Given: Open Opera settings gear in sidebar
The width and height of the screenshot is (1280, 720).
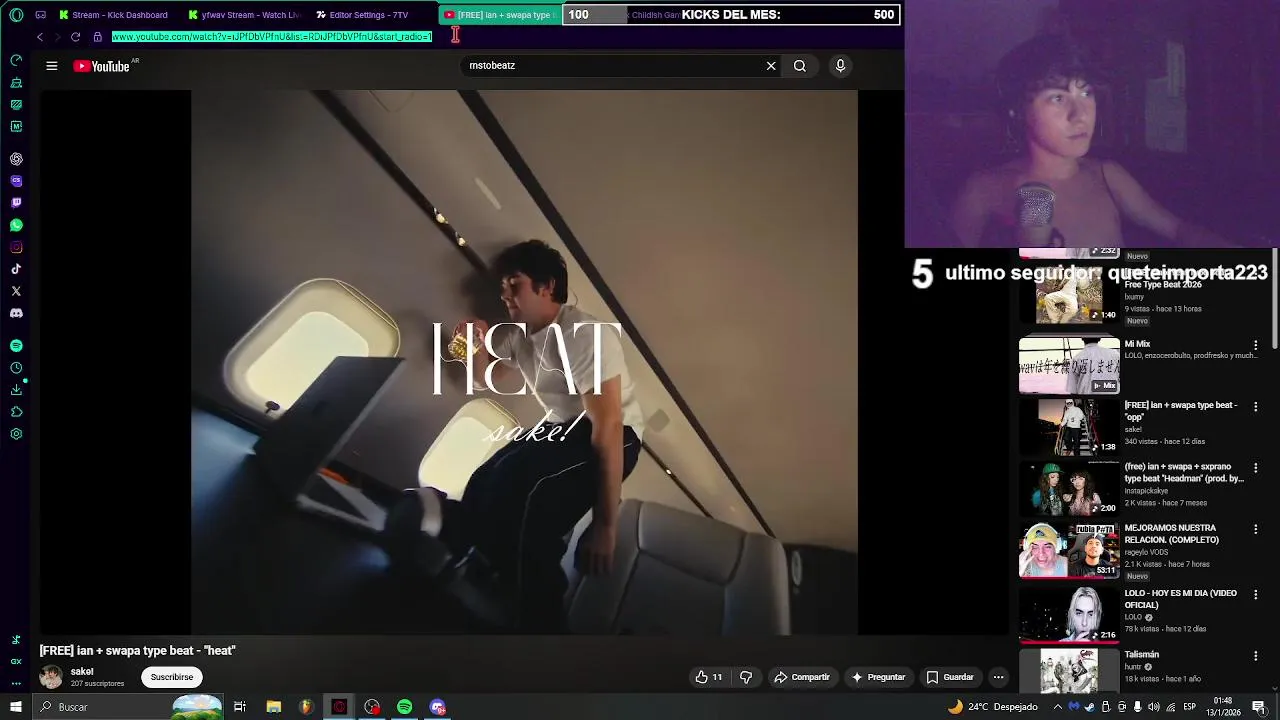Looking at the screenshot, I should click(x=16, y=434).
